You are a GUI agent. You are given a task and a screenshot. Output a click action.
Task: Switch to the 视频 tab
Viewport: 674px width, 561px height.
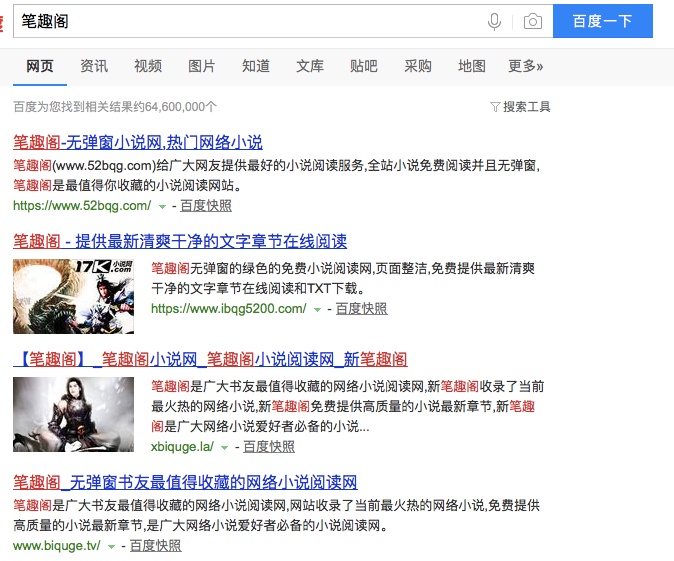[148, 66]
